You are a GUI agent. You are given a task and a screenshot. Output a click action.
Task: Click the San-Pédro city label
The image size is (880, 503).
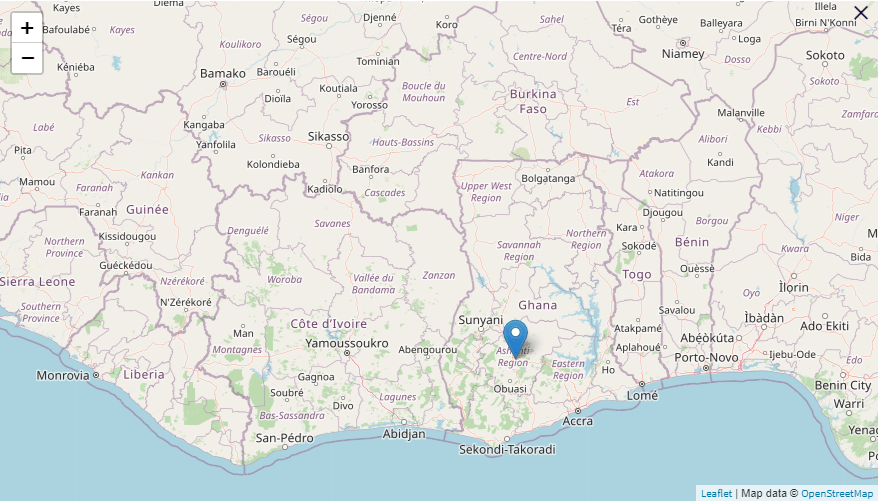click(x=285, y=438)
